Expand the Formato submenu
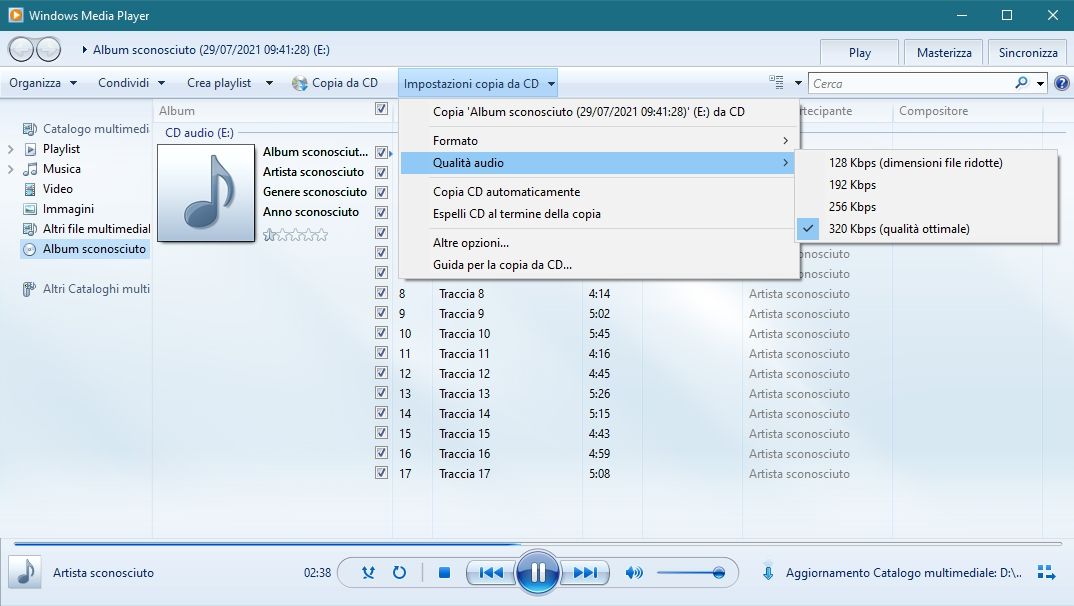Image resolution: width=1074 pixels, height=606 pixels. [599, 140]
